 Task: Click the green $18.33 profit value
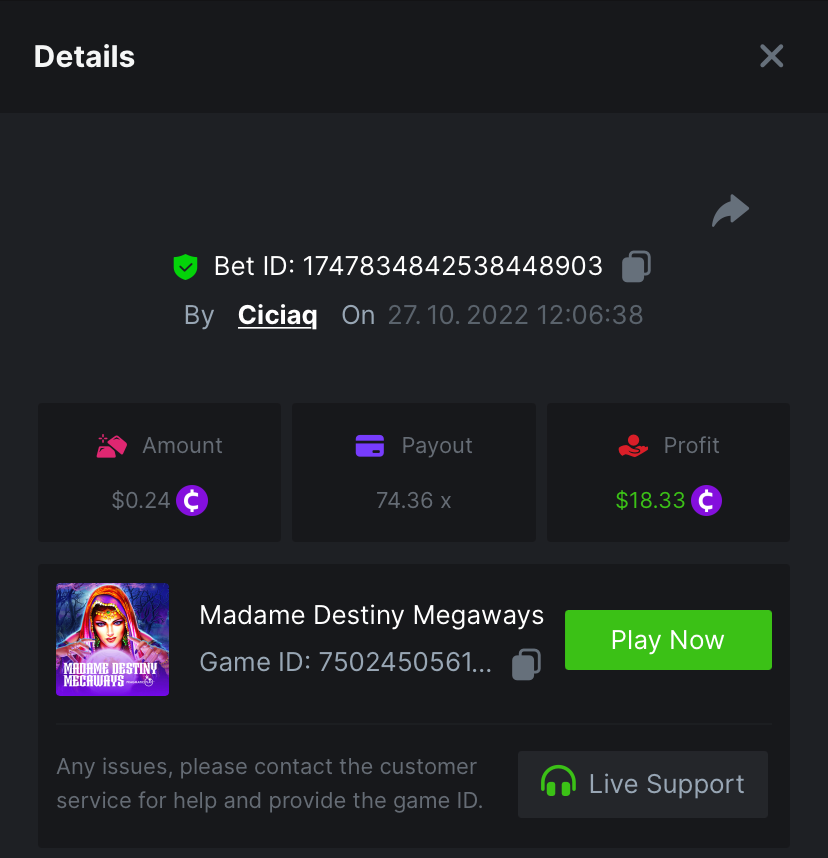650,500
